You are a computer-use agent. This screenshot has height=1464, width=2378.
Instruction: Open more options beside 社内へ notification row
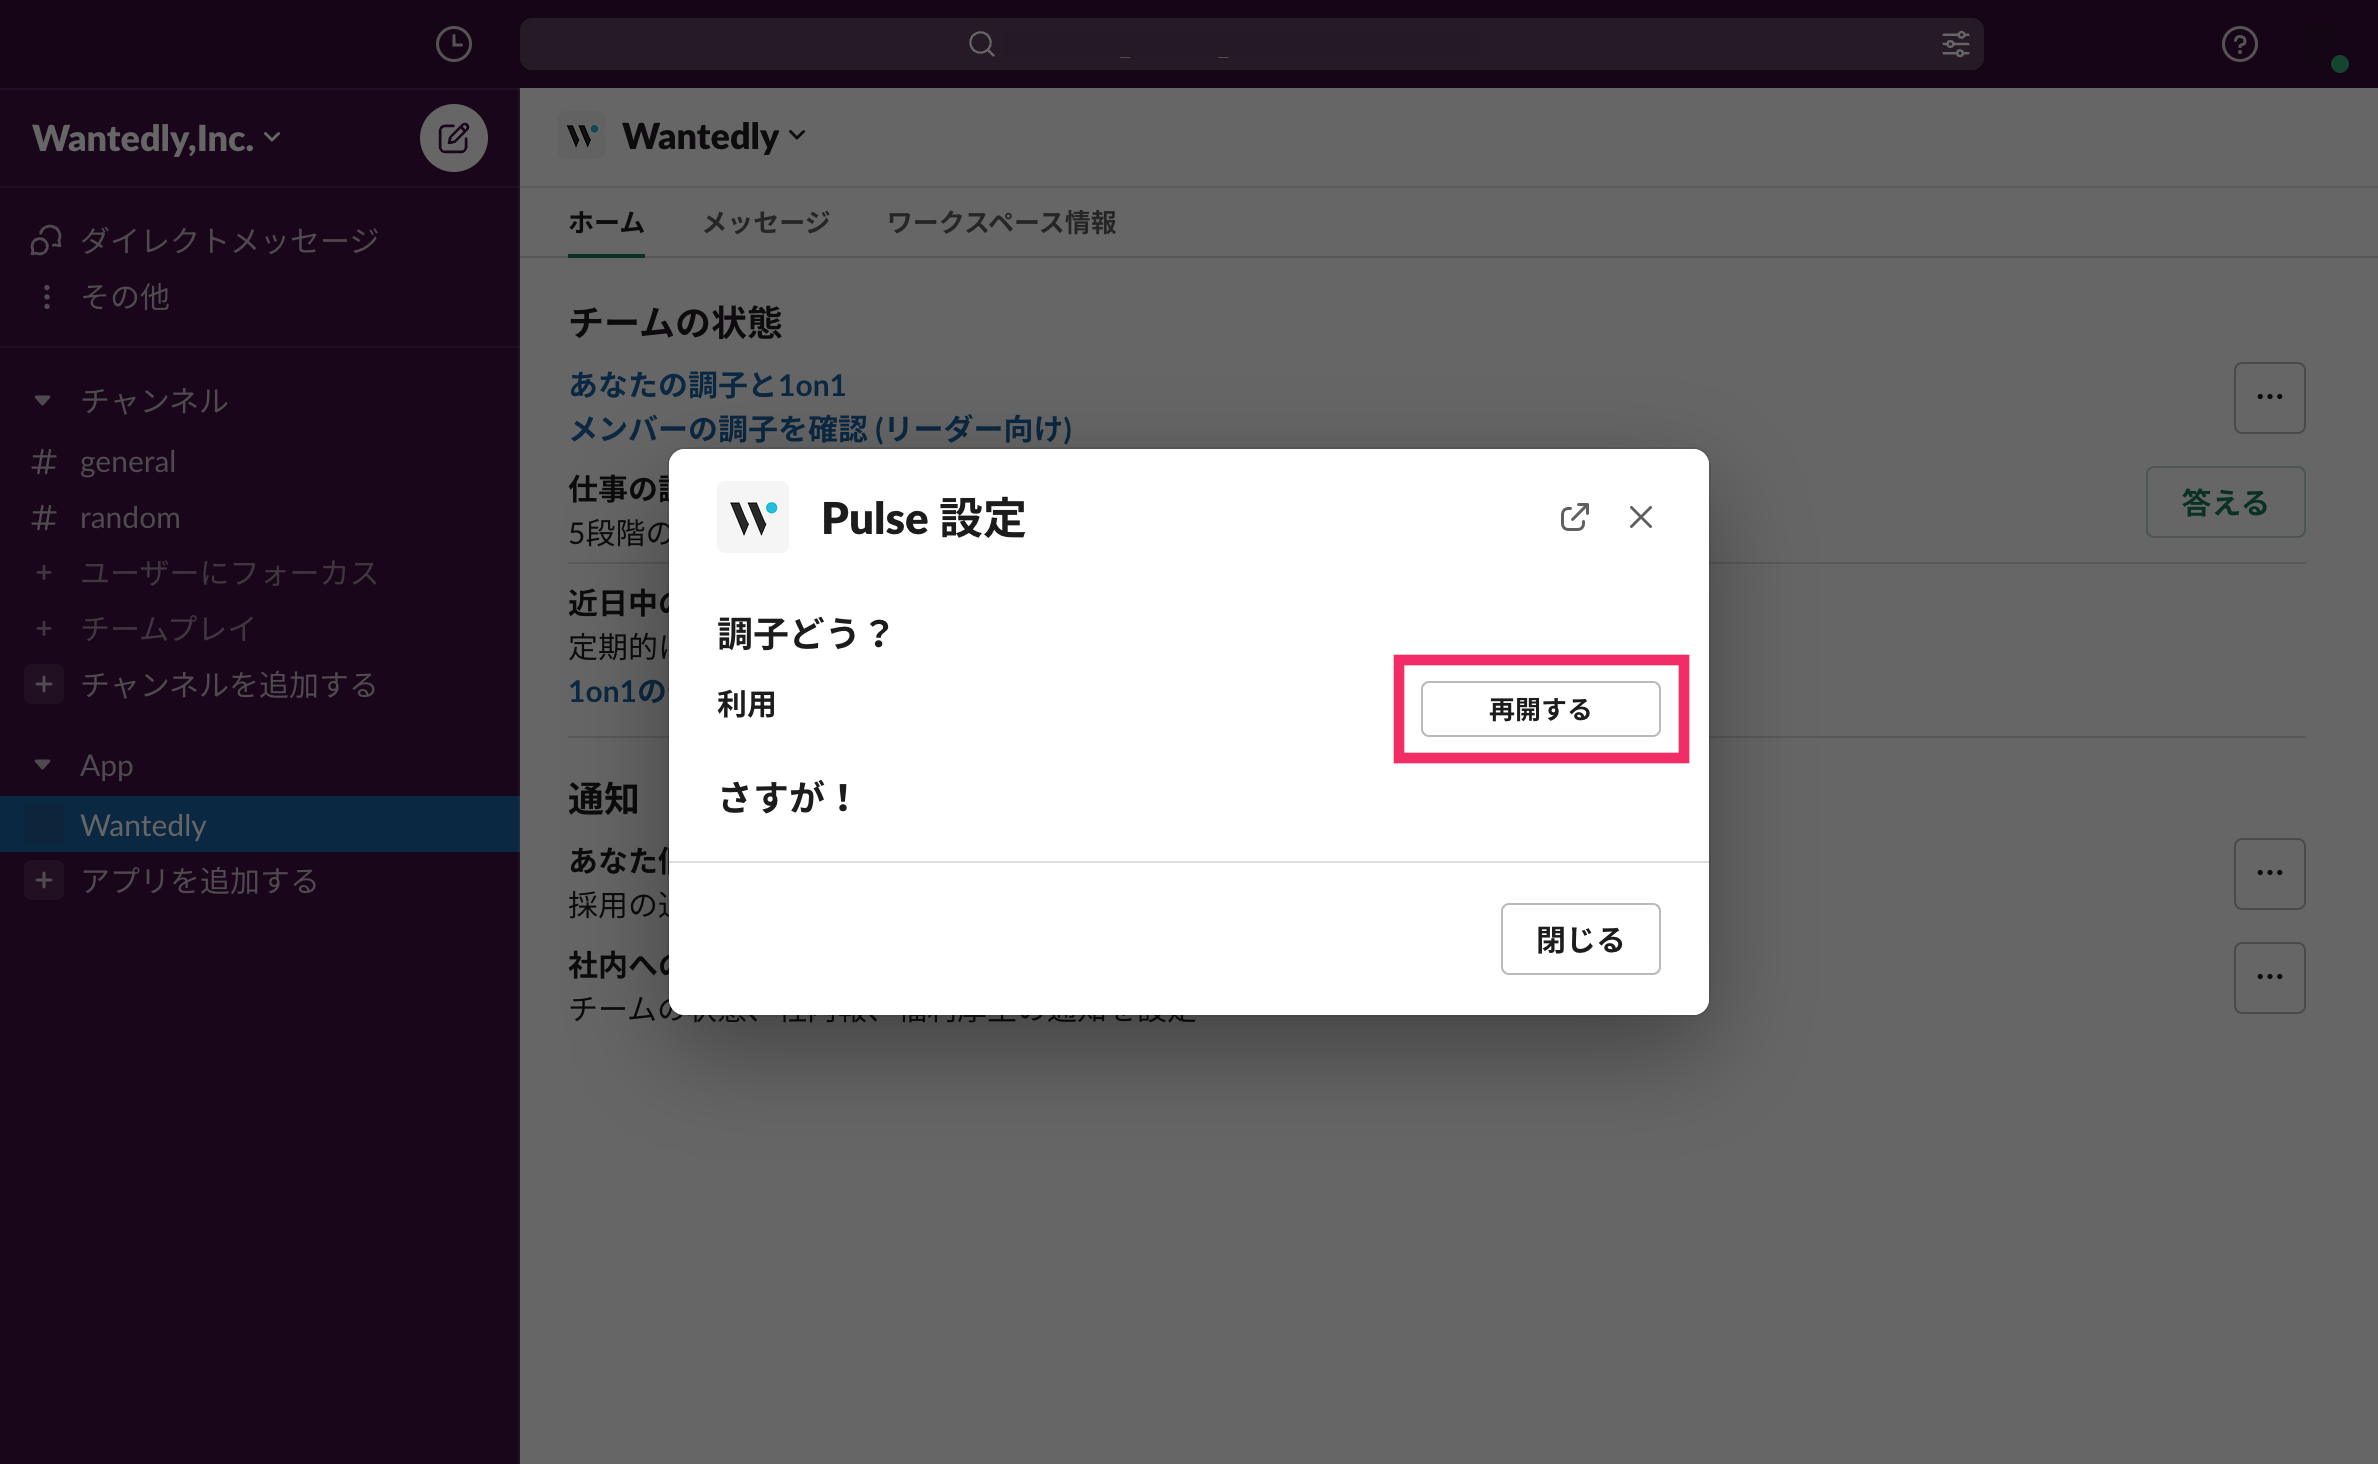(2270, 978)
